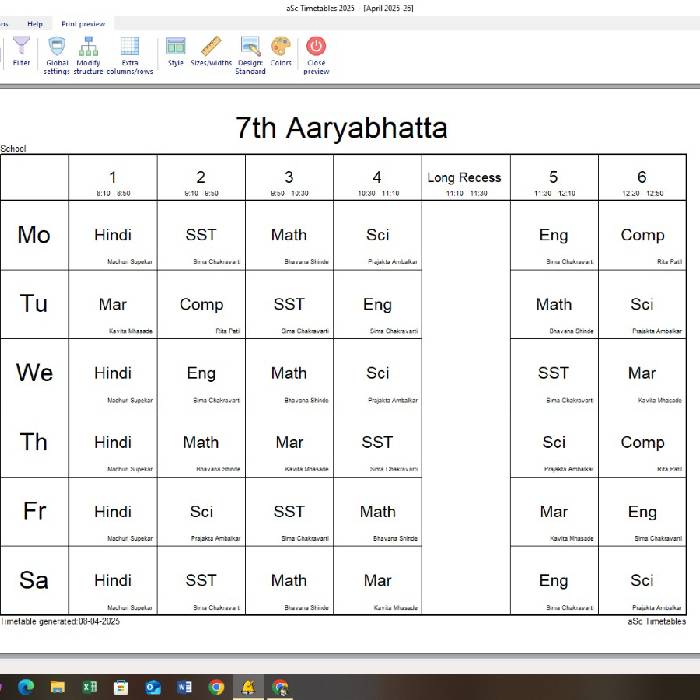Screen dimensions: 700x700
Task: Click the School label above the table
Action: pos(13,149)
